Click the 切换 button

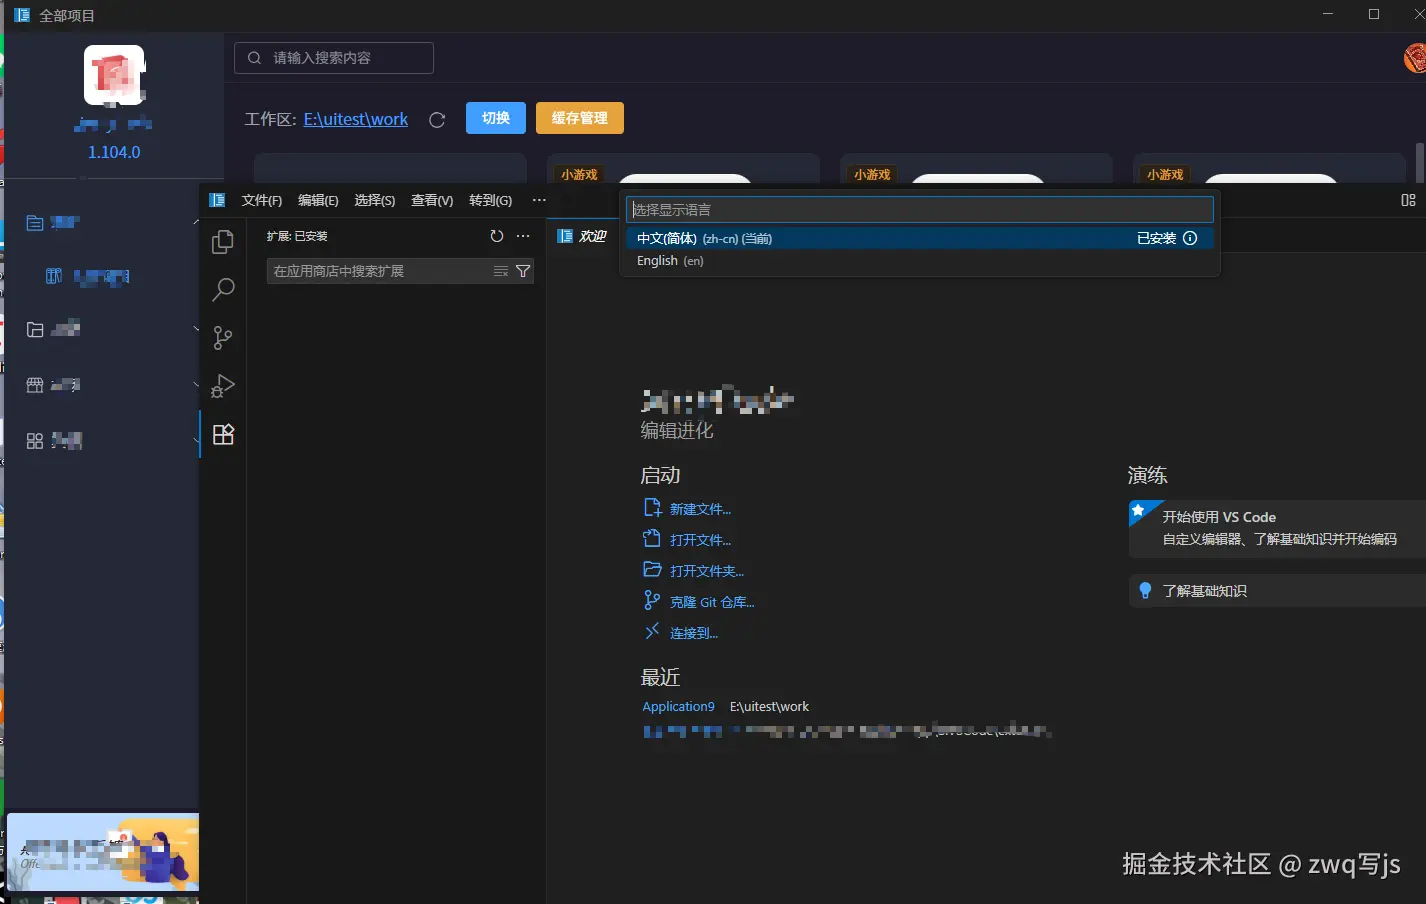496,118
